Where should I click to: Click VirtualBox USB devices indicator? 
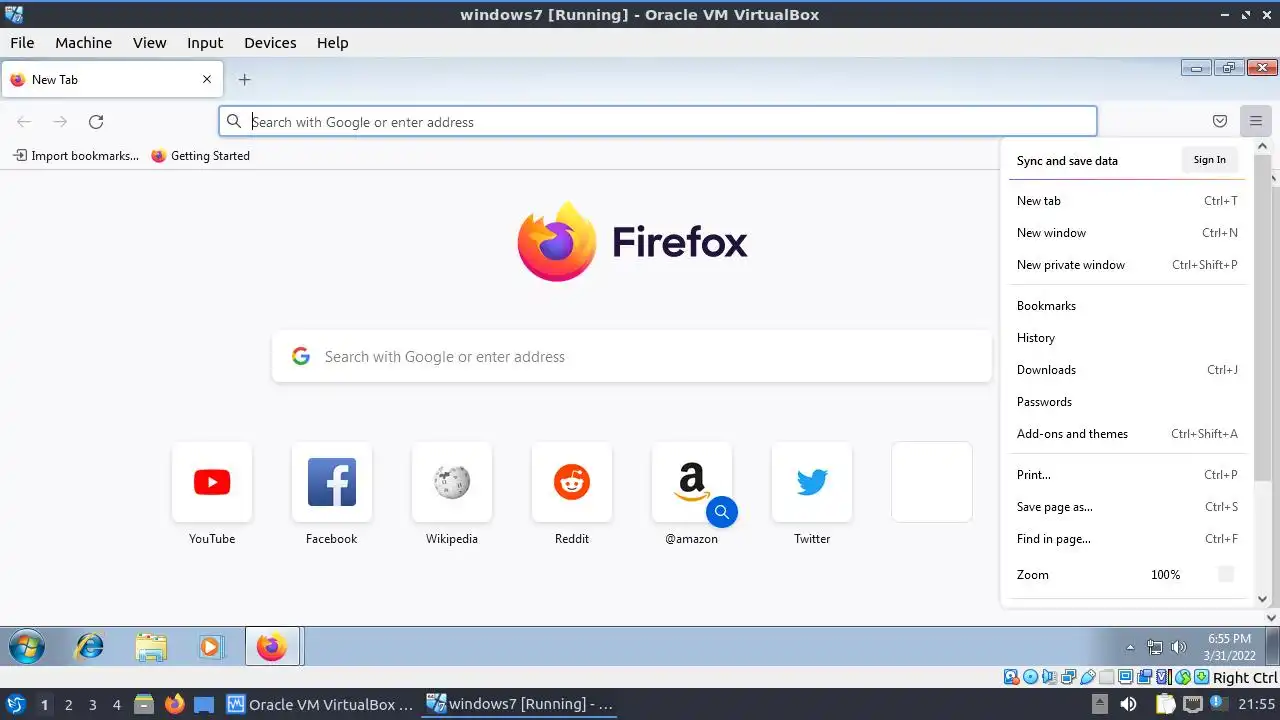tap(1087, 677)
